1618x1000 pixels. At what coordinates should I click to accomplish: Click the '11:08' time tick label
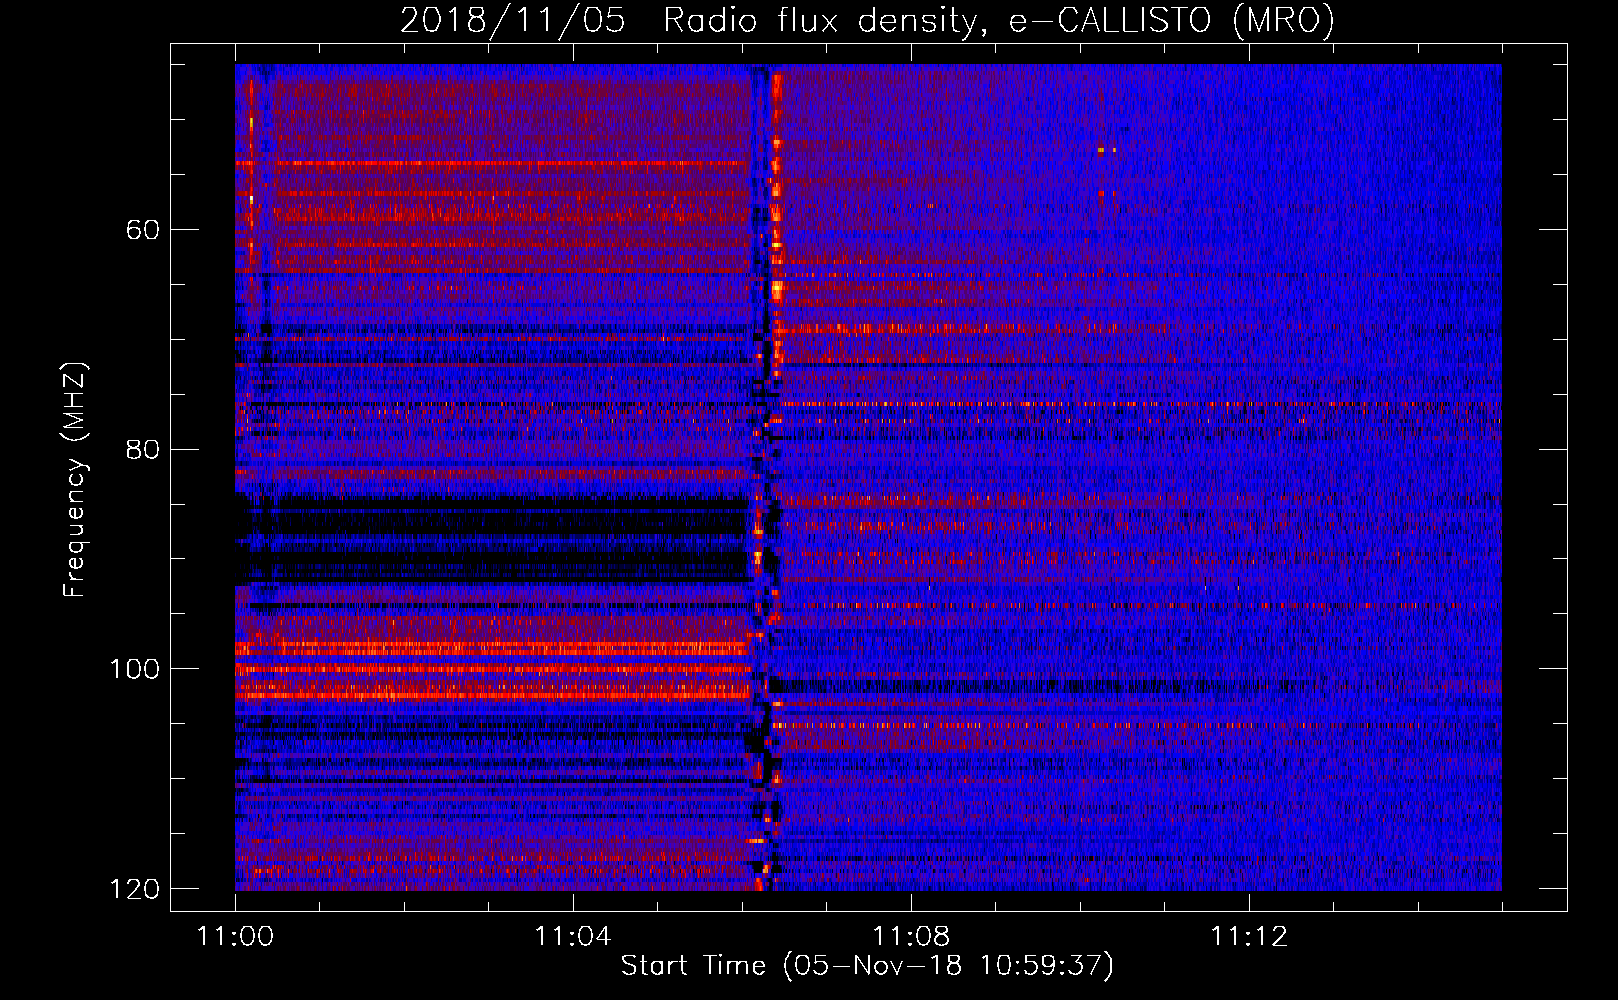tap(910, 936)
